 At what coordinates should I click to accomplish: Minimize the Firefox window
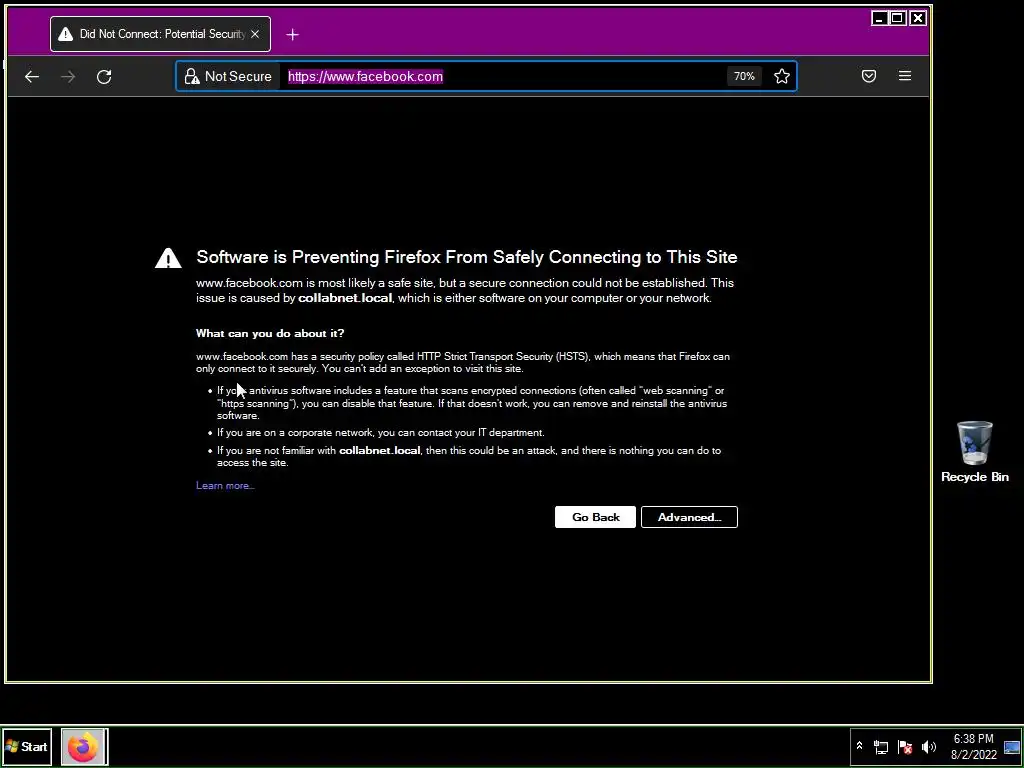880,18
